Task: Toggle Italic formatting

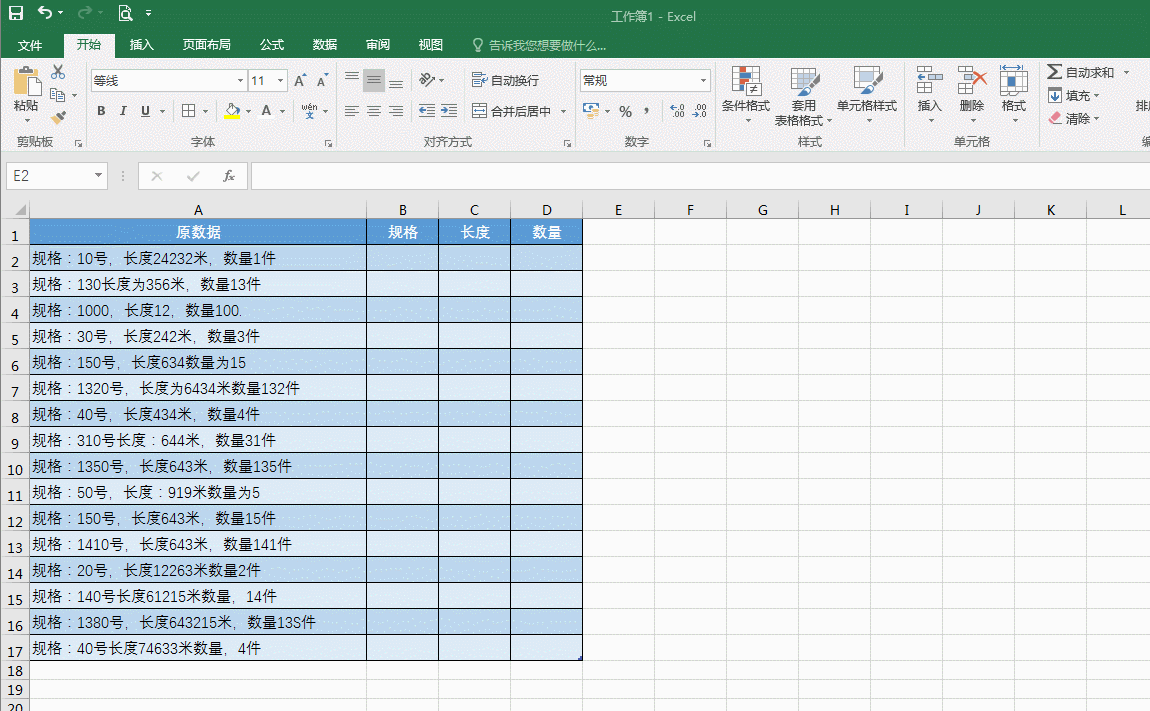Action: [x=123, y=111]
